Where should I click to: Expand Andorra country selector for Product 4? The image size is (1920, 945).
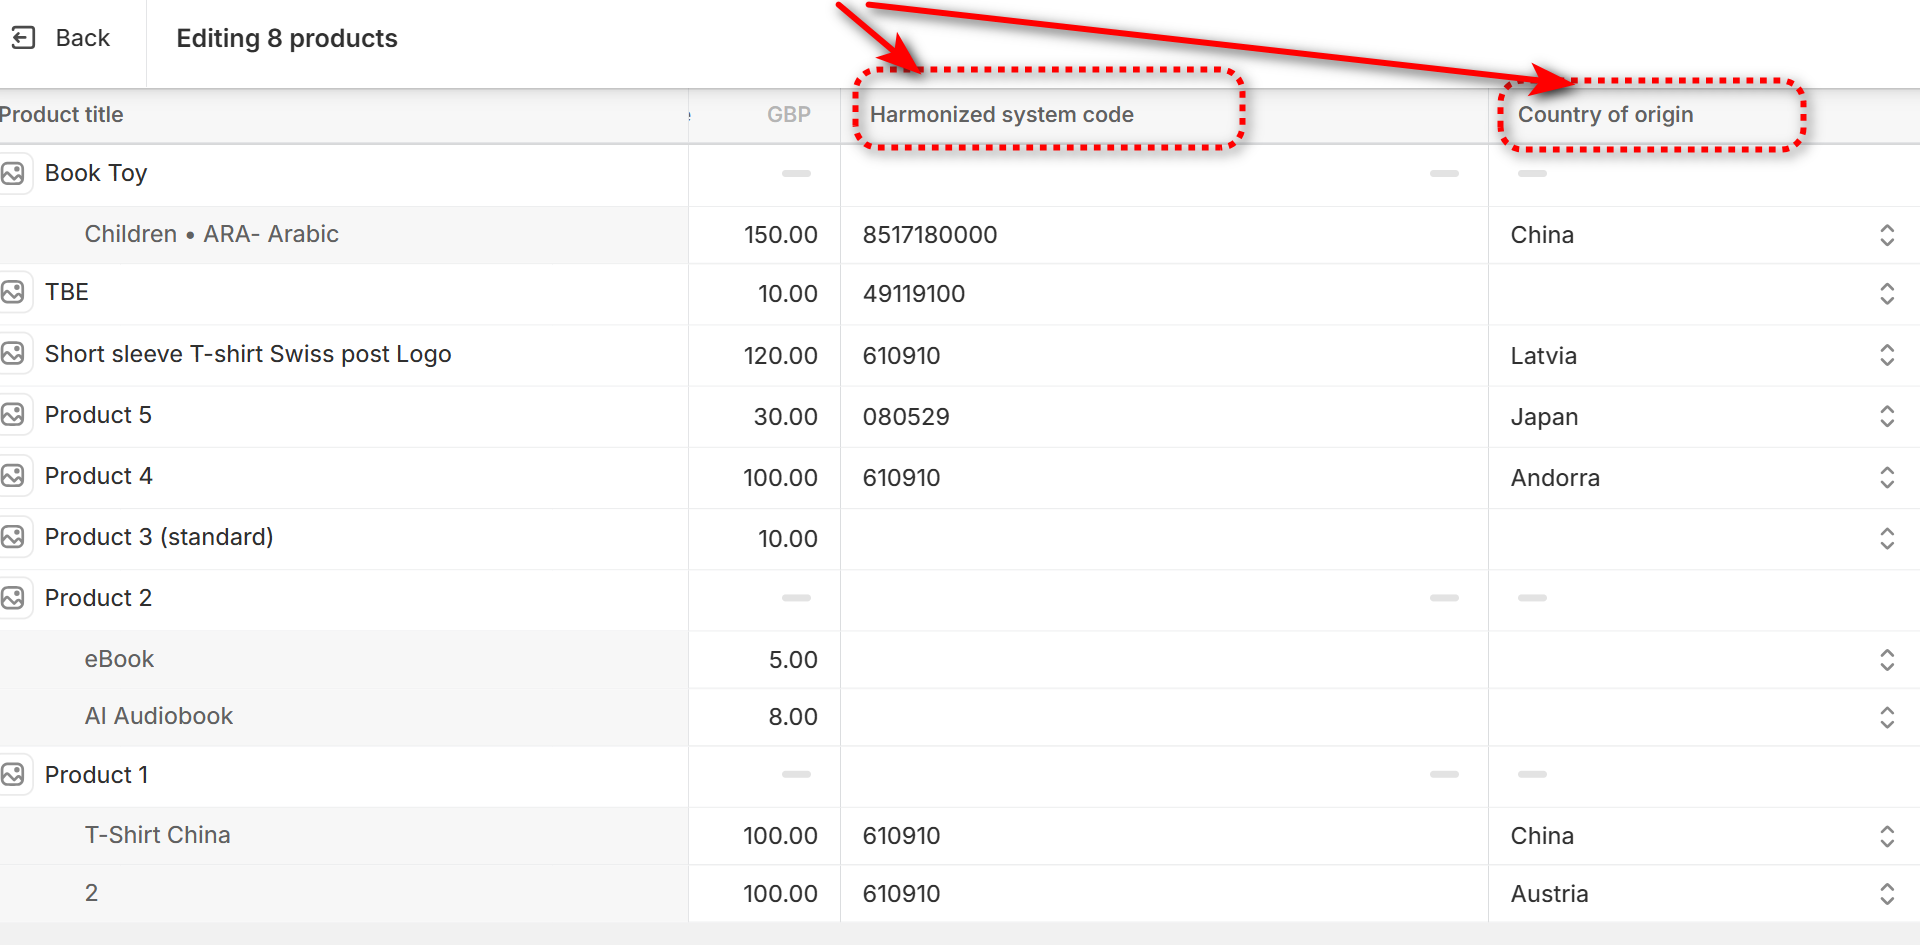(x=1886, y=477)
